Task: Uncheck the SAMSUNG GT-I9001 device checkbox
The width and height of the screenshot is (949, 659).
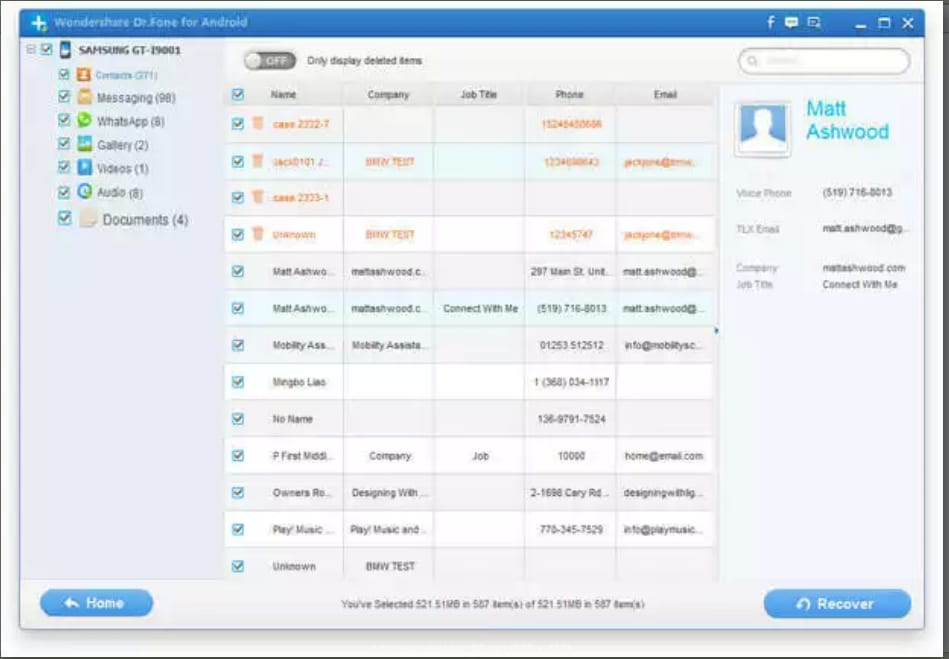Action: (47, 50)
